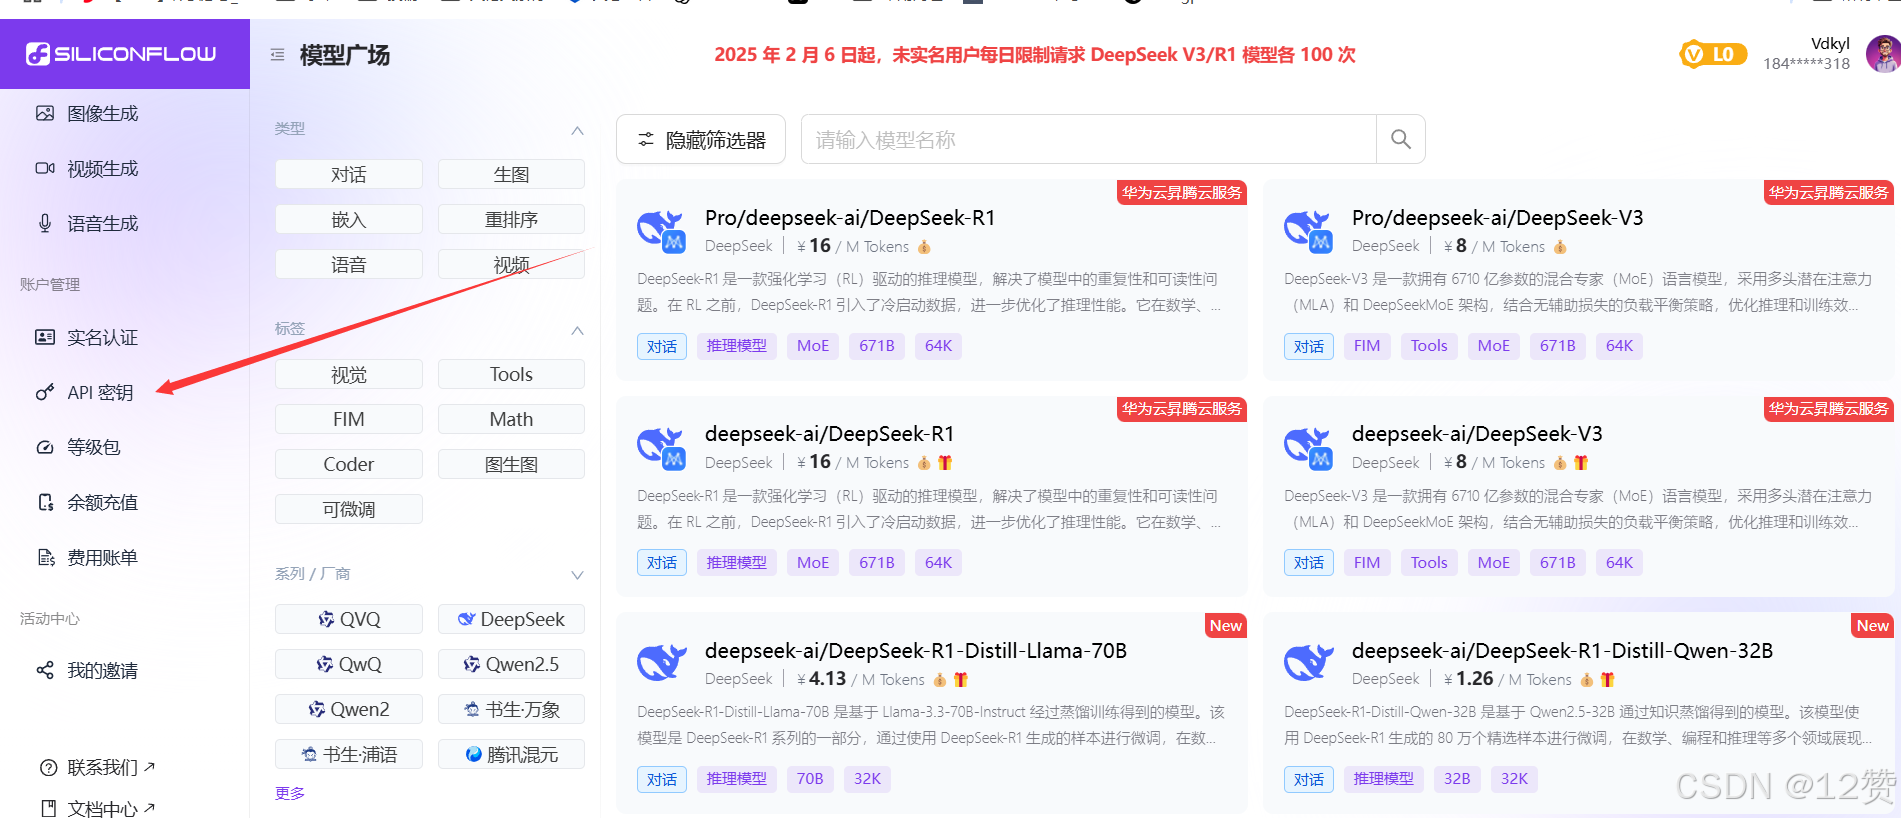The image size is (1901, 818).
Task: Toggle the 视觉 tag filter
Action: click(x=348, y=374)
